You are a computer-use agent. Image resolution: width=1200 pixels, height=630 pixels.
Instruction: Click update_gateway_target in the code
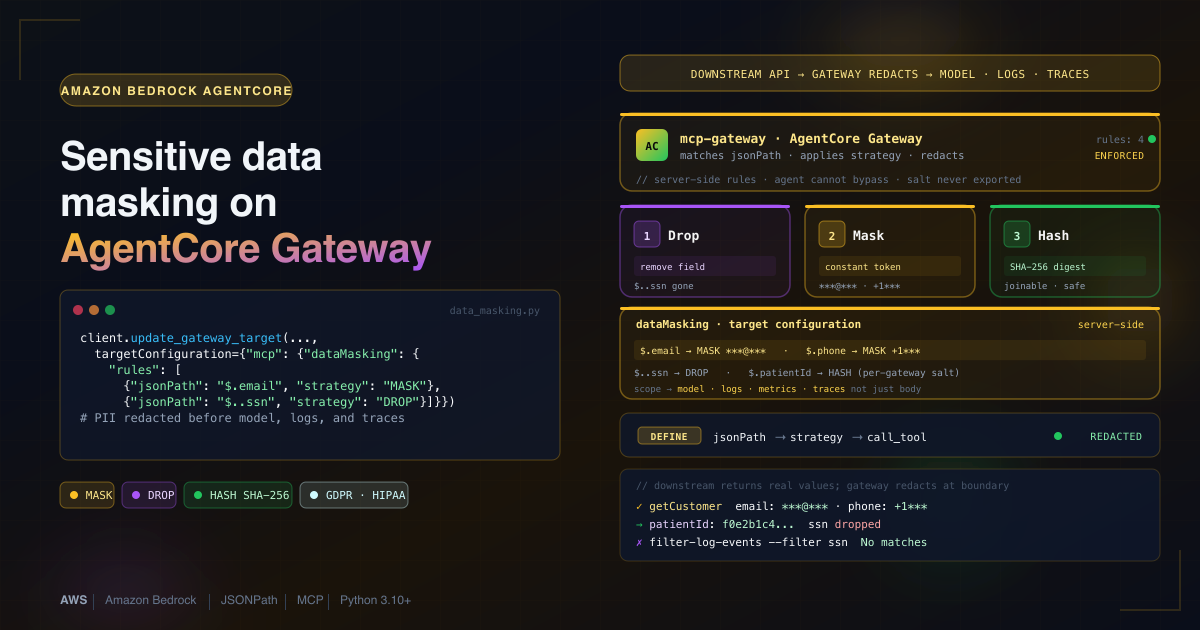coord(207,338)
